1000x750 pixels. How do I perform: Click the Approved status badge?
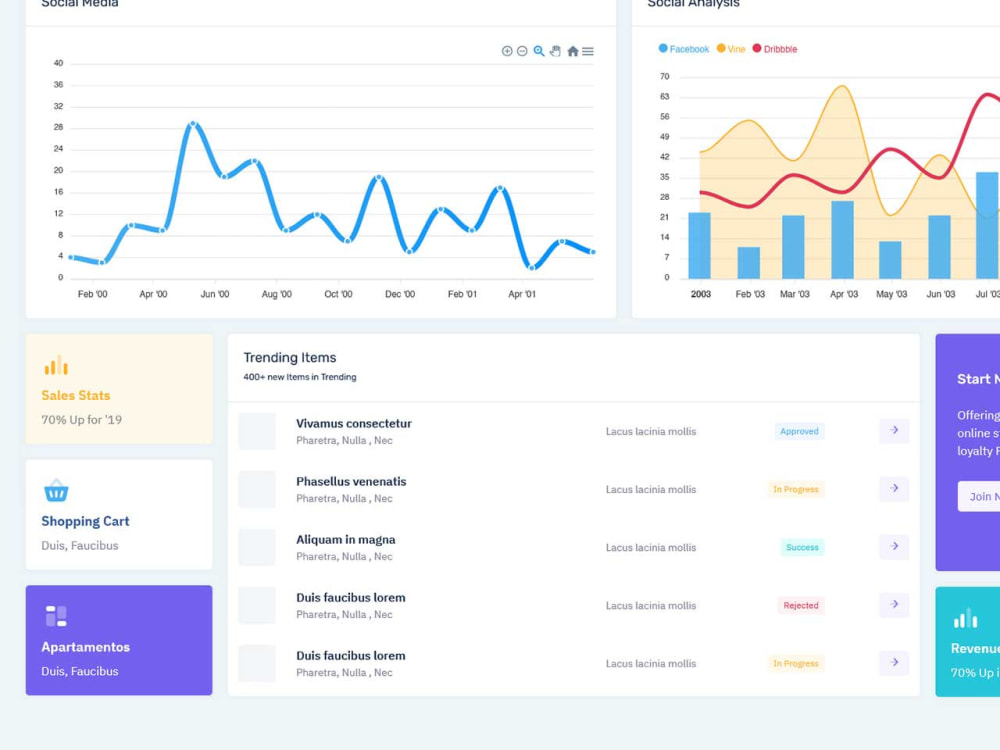click(x=799, y=431)
